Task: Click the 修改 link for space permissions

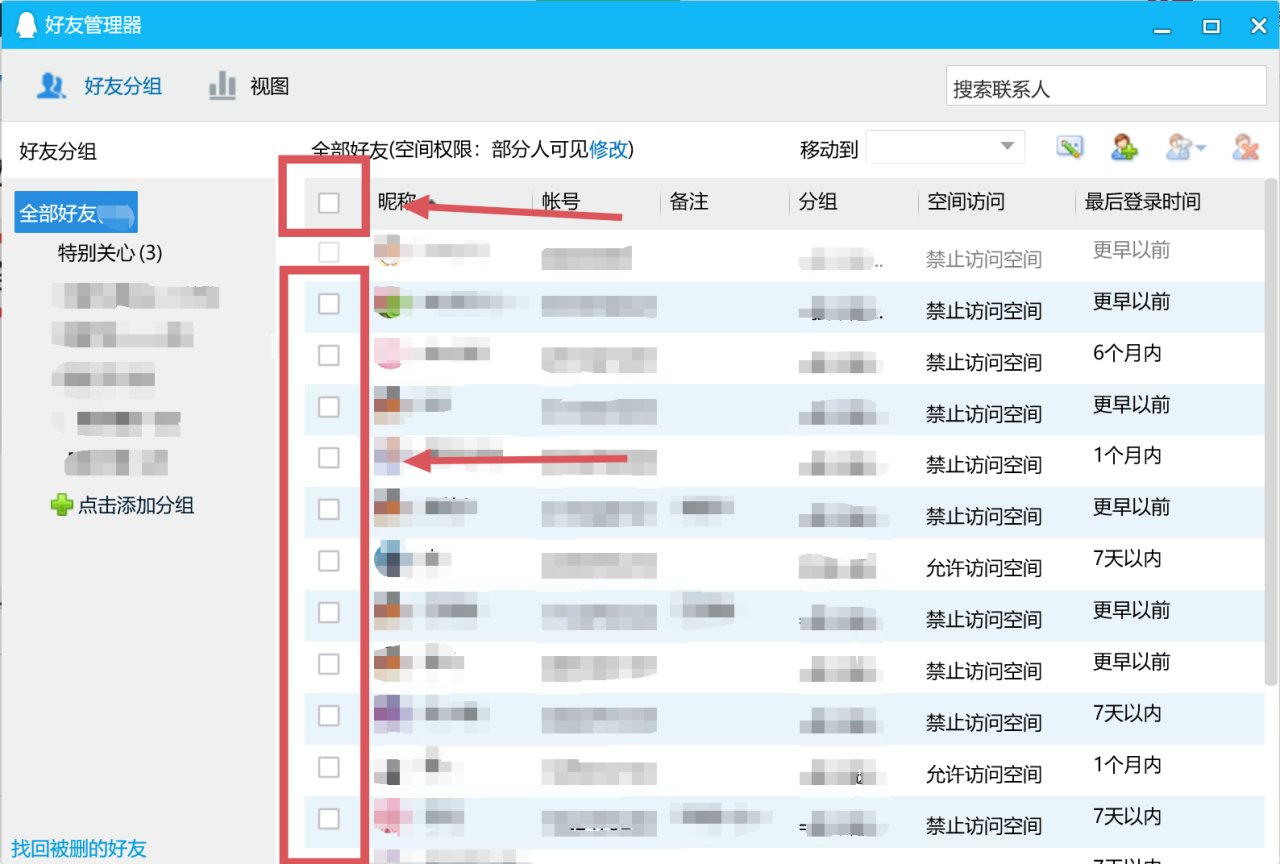Action: click(610, 149)
